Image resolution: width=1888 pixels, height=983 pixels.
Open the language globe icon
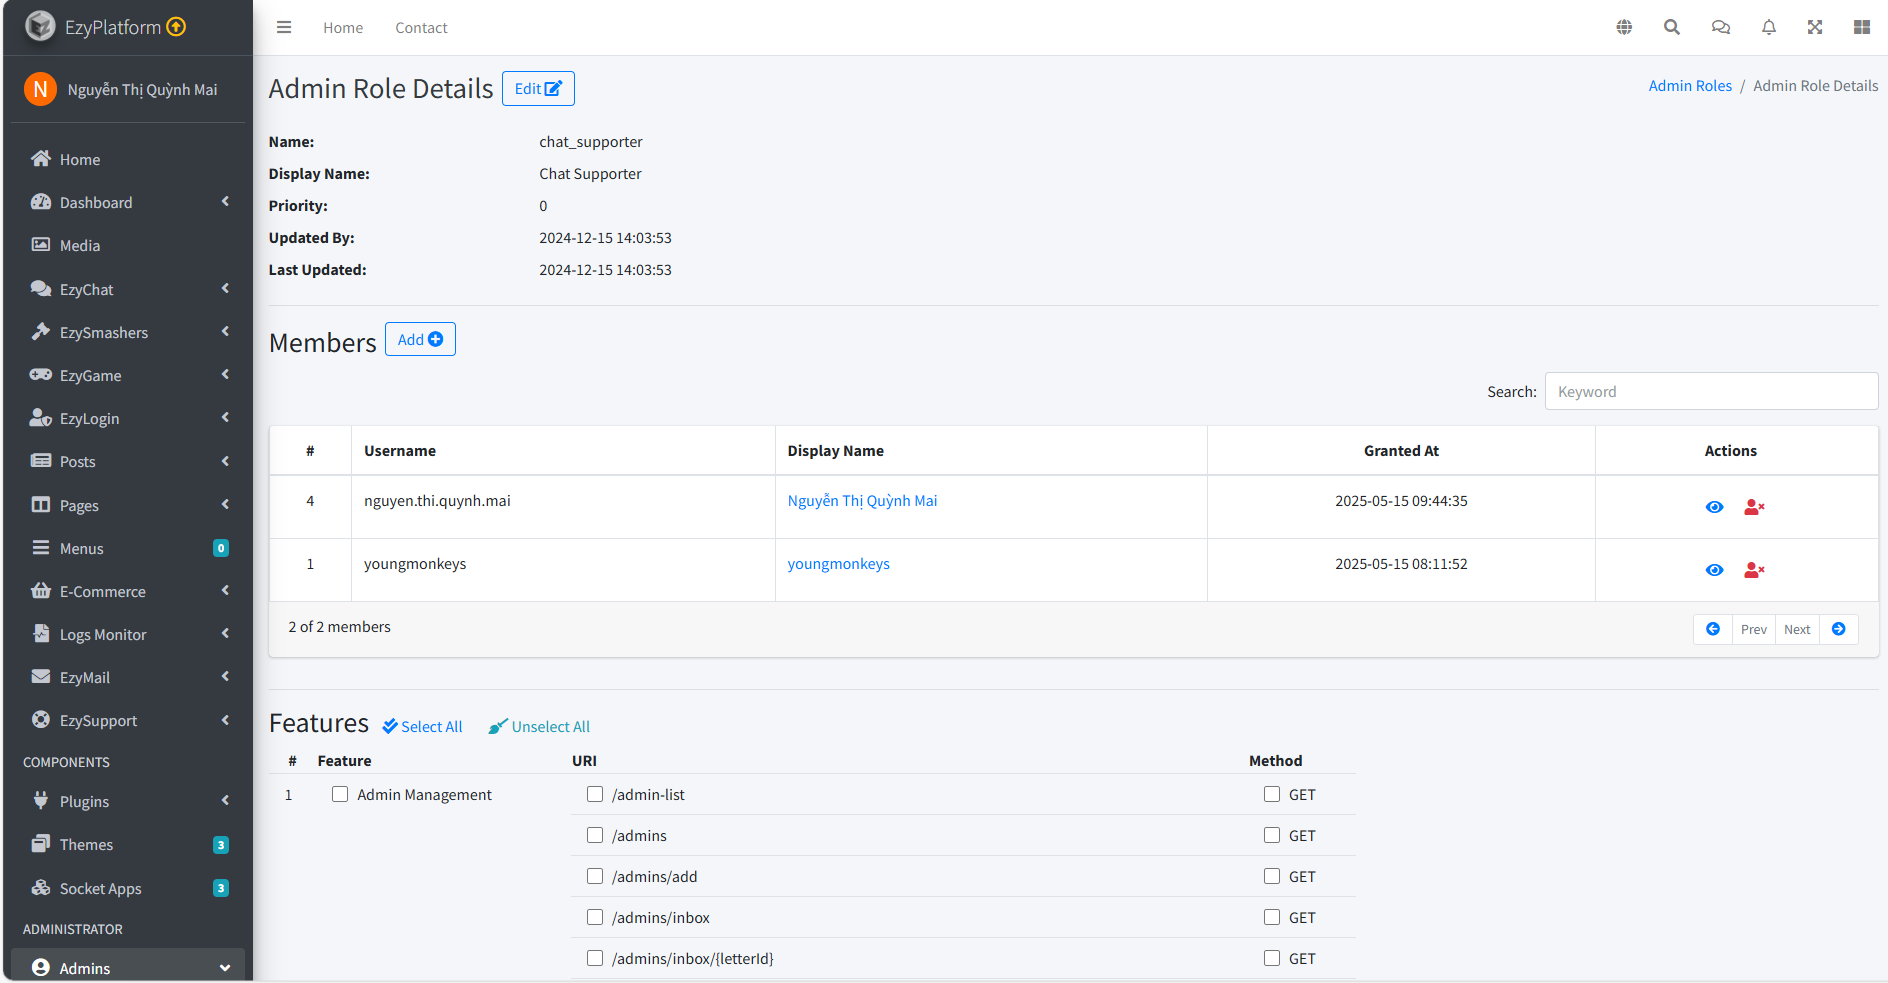tap(1624, 27)
